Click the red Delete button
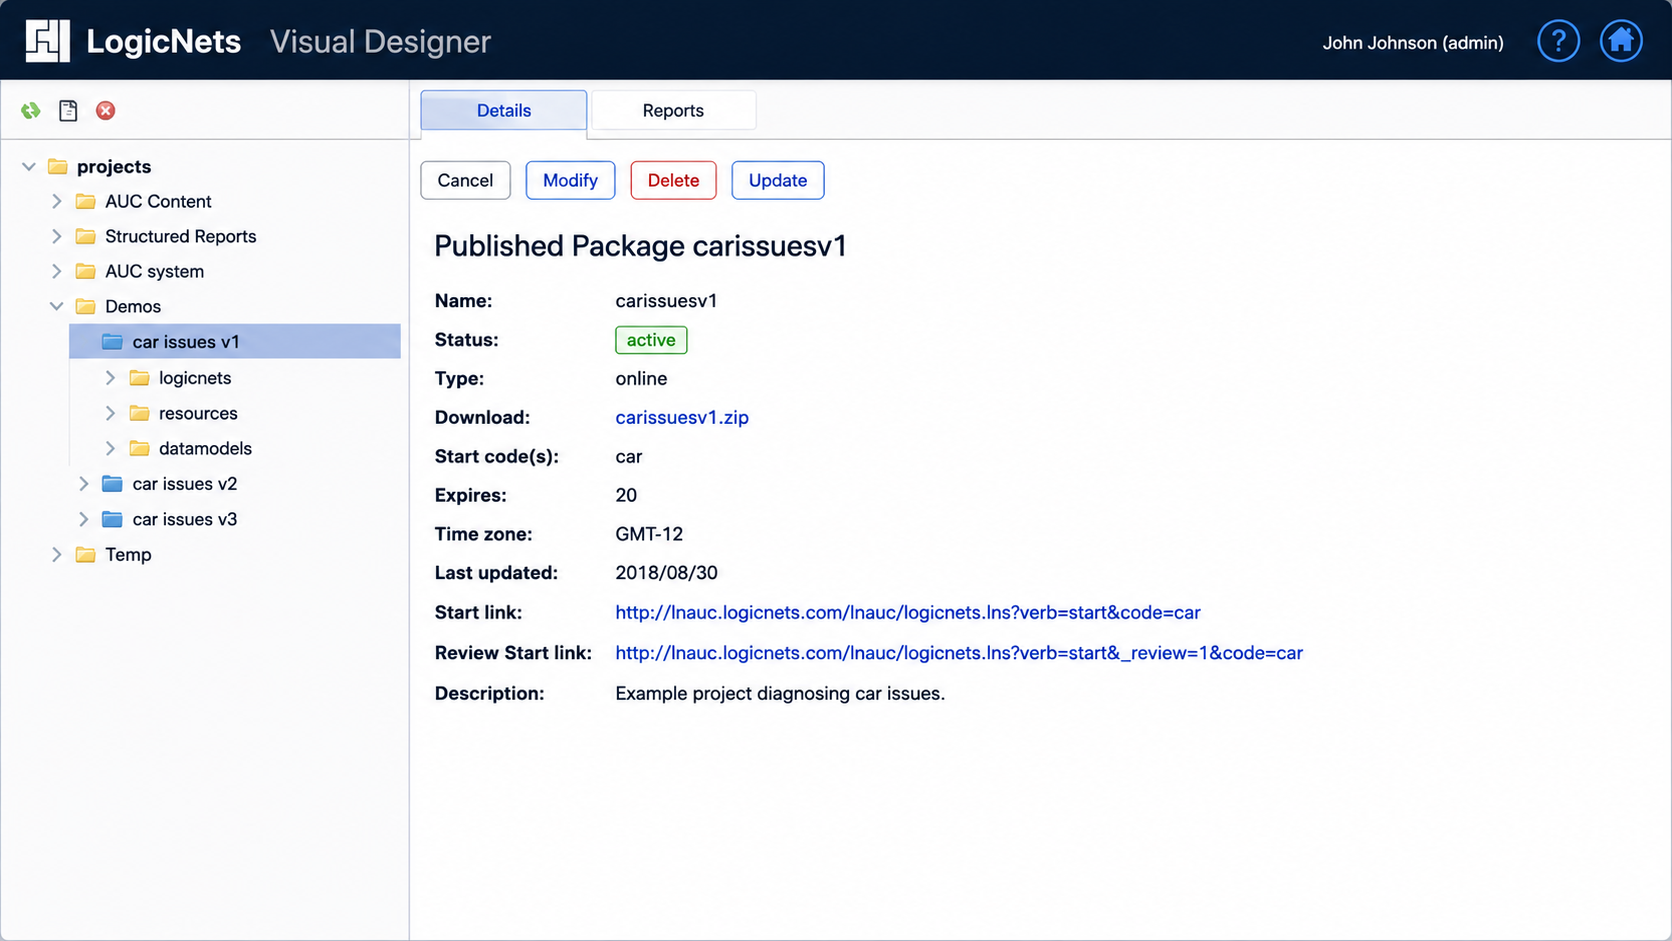 click(673, 180)
